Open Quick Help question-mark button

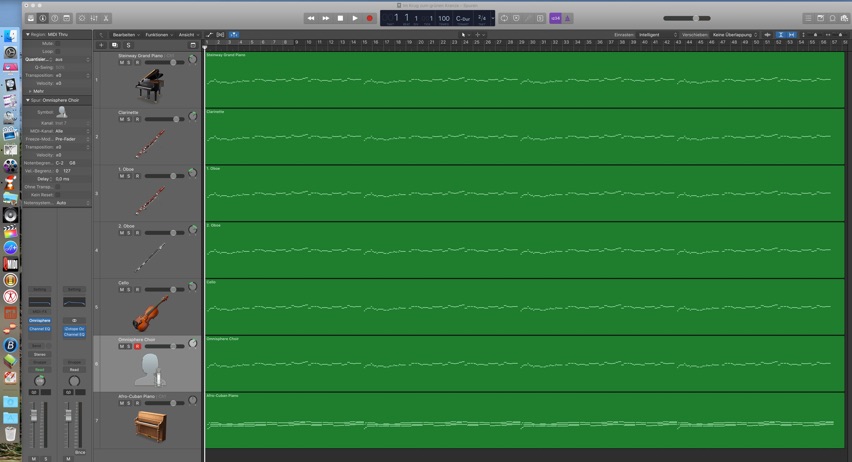54,18
